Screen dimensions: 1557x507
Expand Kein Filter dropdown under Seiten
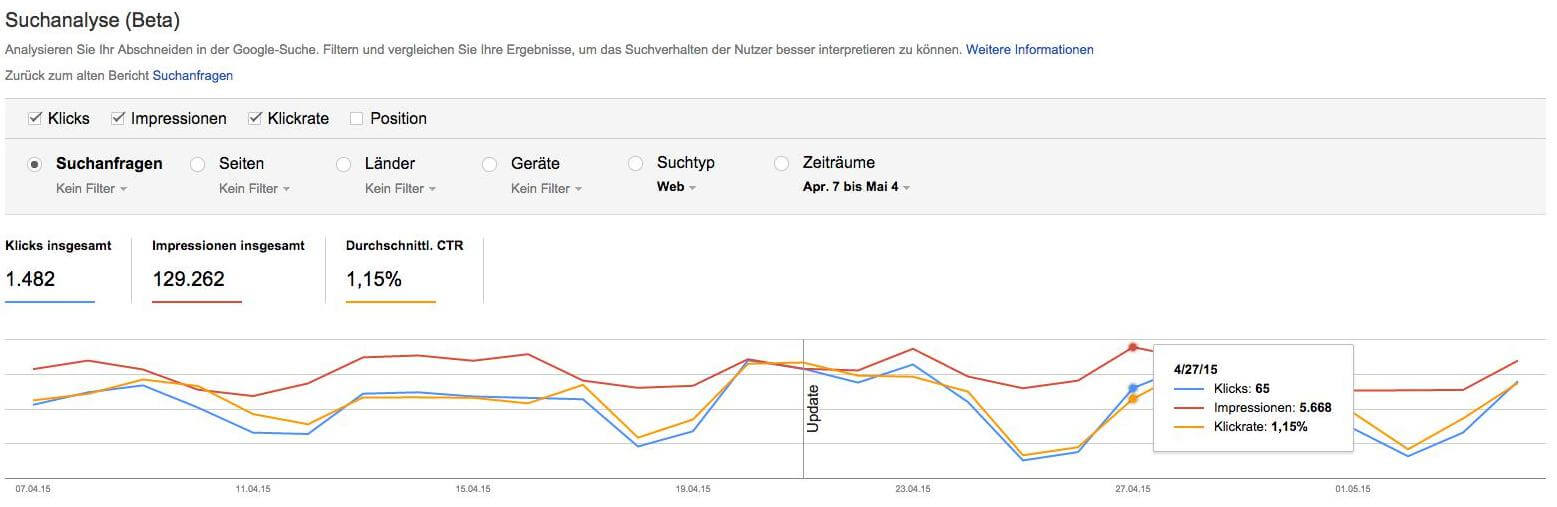(254, 188)
